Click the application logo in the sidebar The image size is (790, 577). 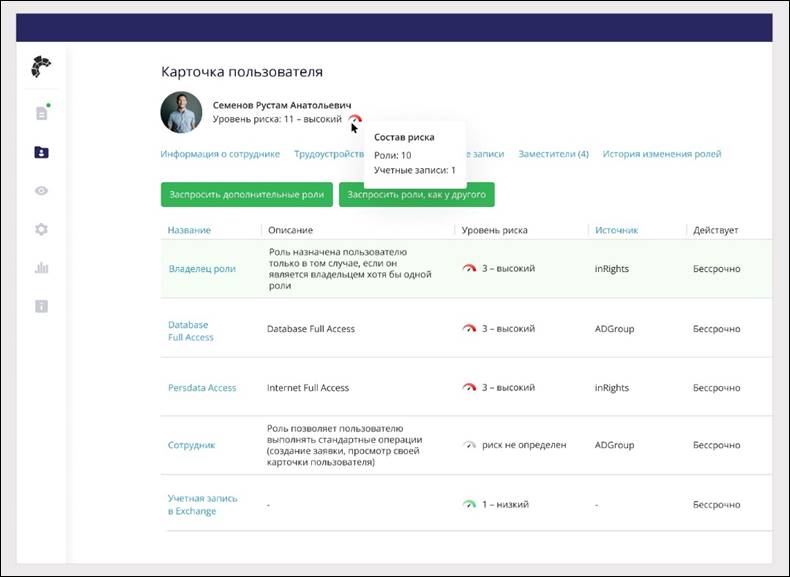(x=41, y=67)
